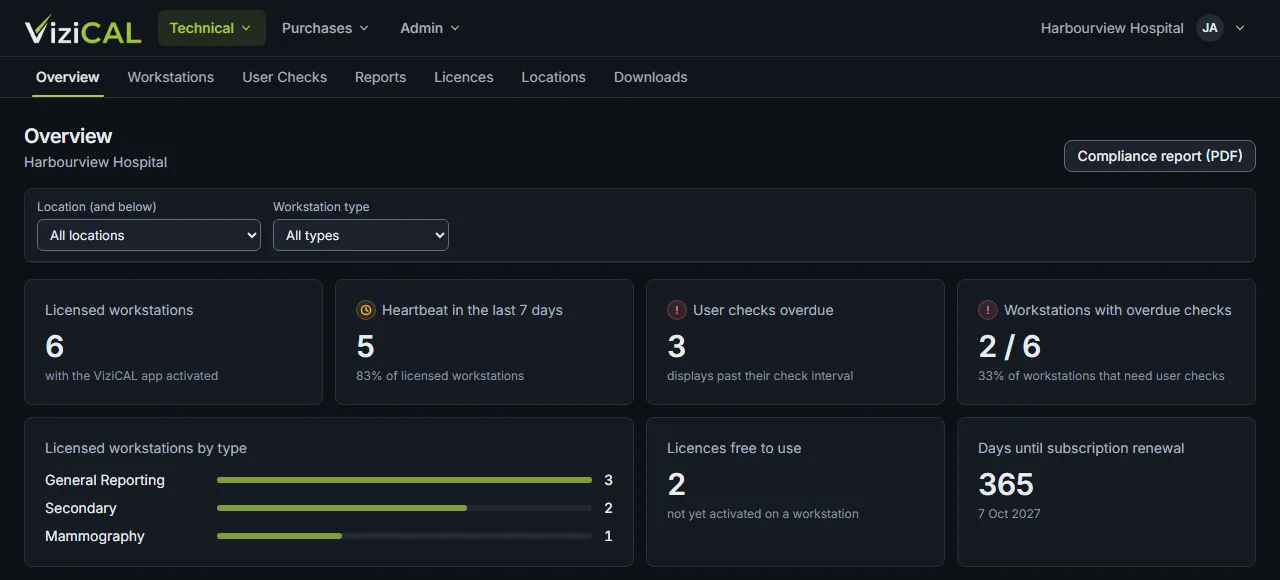Click the ViziCAL logo
This screenshot has height=580, width=1280.
[x=83, y=29]
